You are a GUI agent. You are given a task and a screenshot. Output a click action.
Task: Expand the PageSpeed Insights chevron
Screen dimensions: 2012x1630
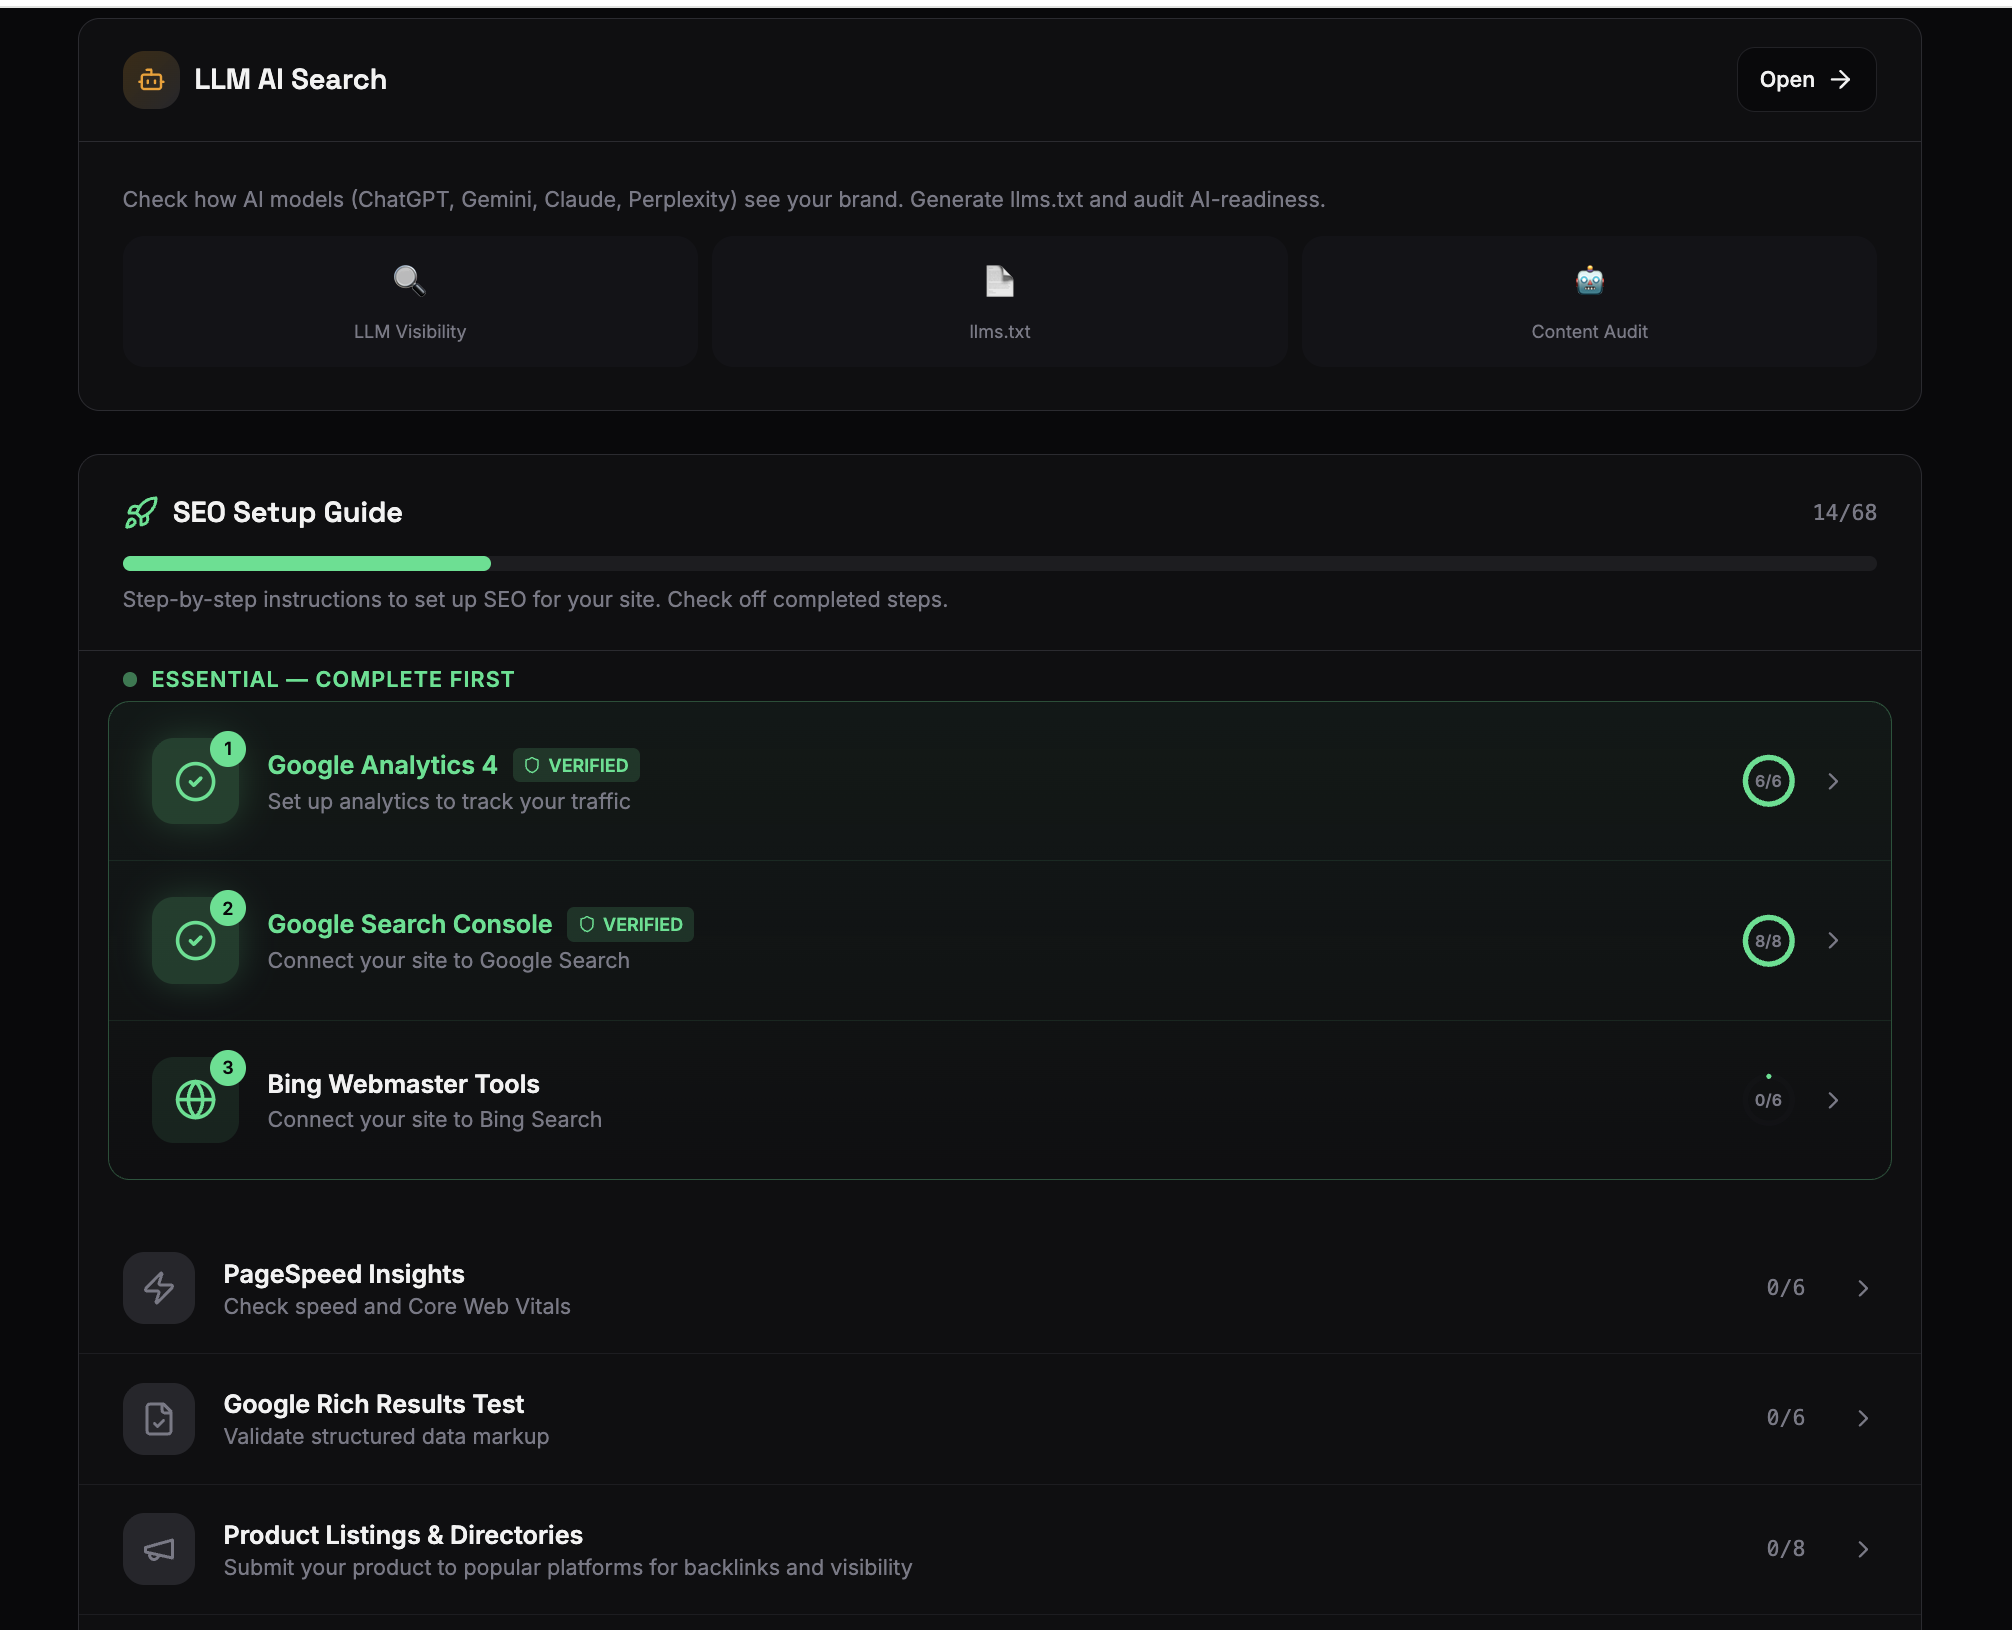(1863, 1288)
